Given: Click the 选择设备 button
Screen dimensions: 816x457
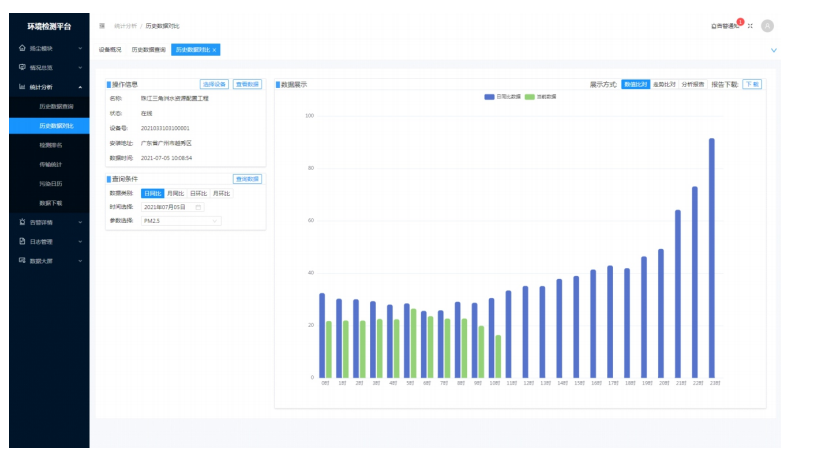Looking at the screenshot, I should pyautogui.click(x=214, y=85).
